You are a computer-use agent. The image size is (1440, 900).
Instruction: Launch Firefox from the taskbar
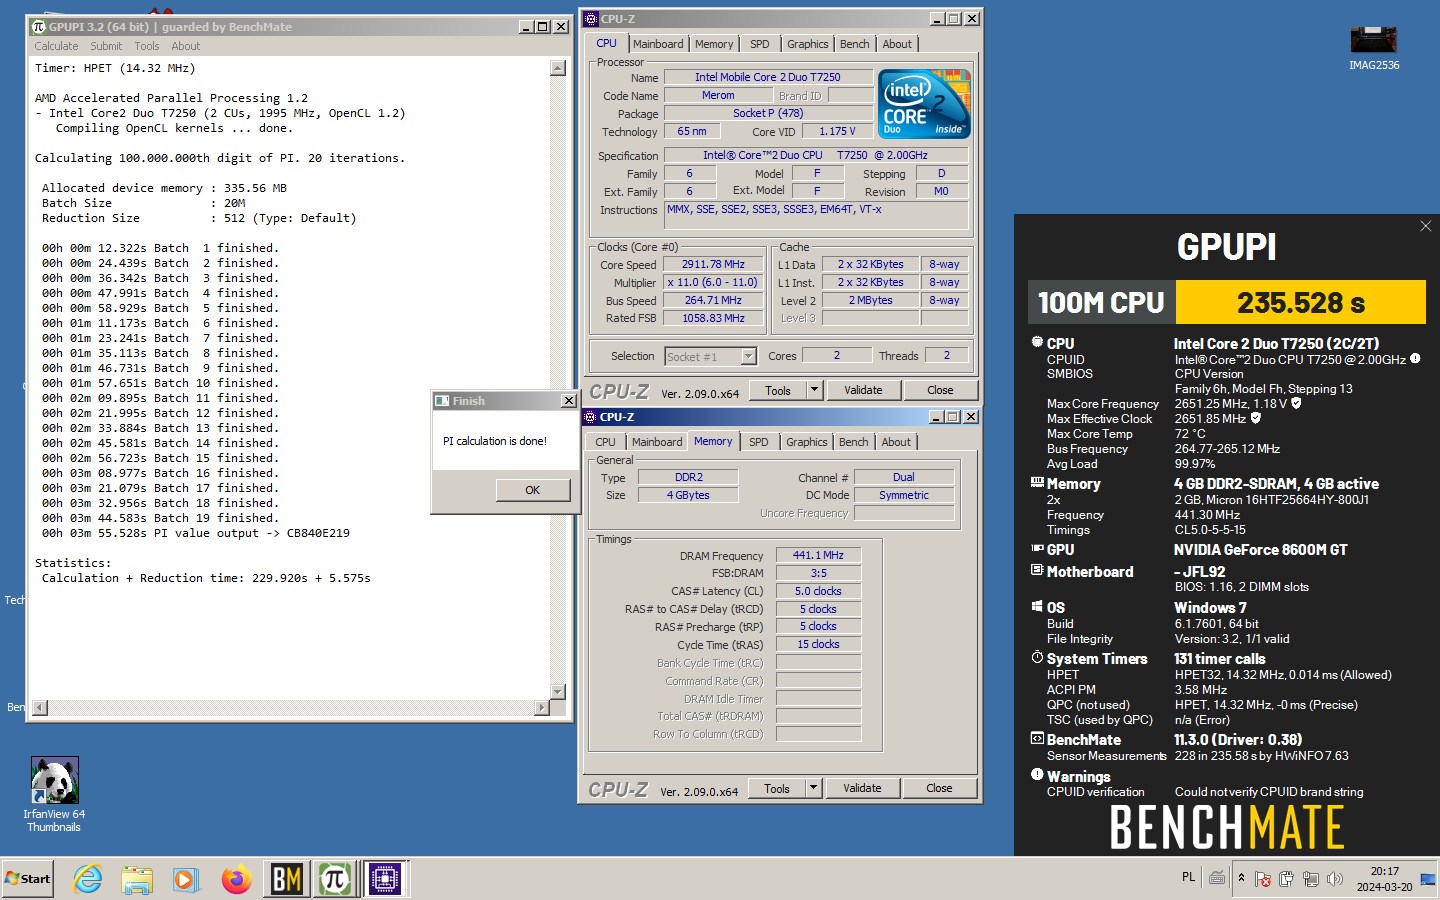pyautogui.click(x=237, y=879)
